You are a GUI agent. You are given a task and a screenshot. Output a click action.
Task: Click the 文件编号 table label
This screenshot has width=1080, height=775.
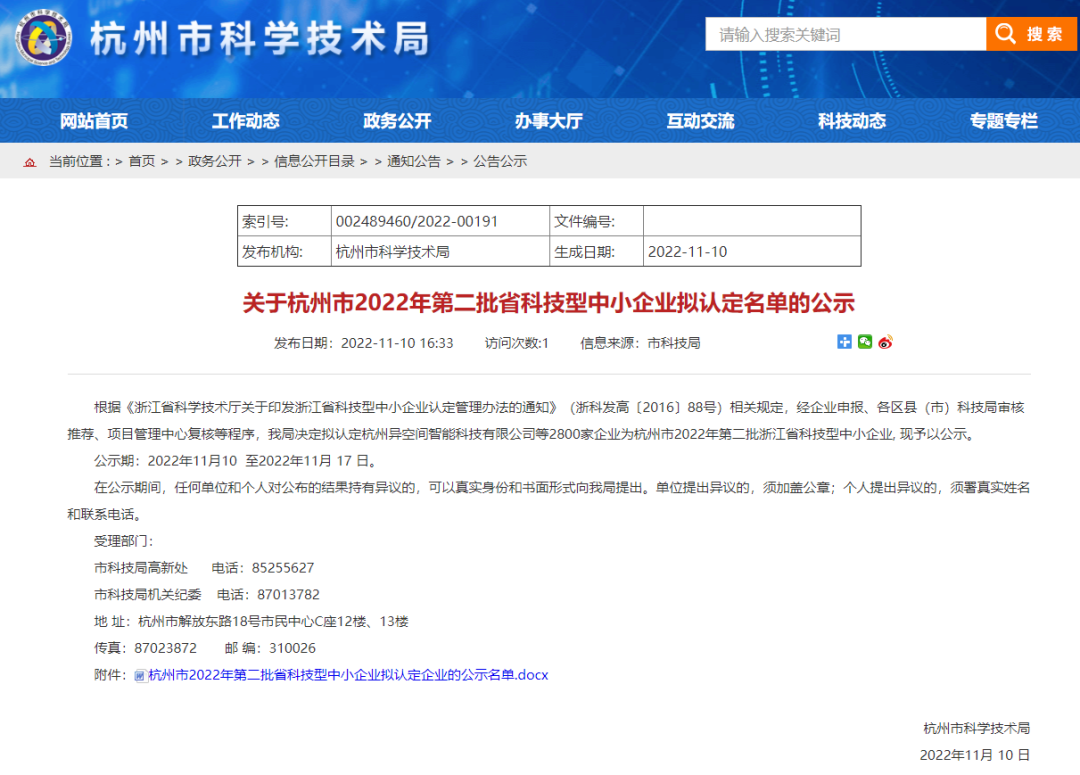pyautogui.click(x=585, y=221)
